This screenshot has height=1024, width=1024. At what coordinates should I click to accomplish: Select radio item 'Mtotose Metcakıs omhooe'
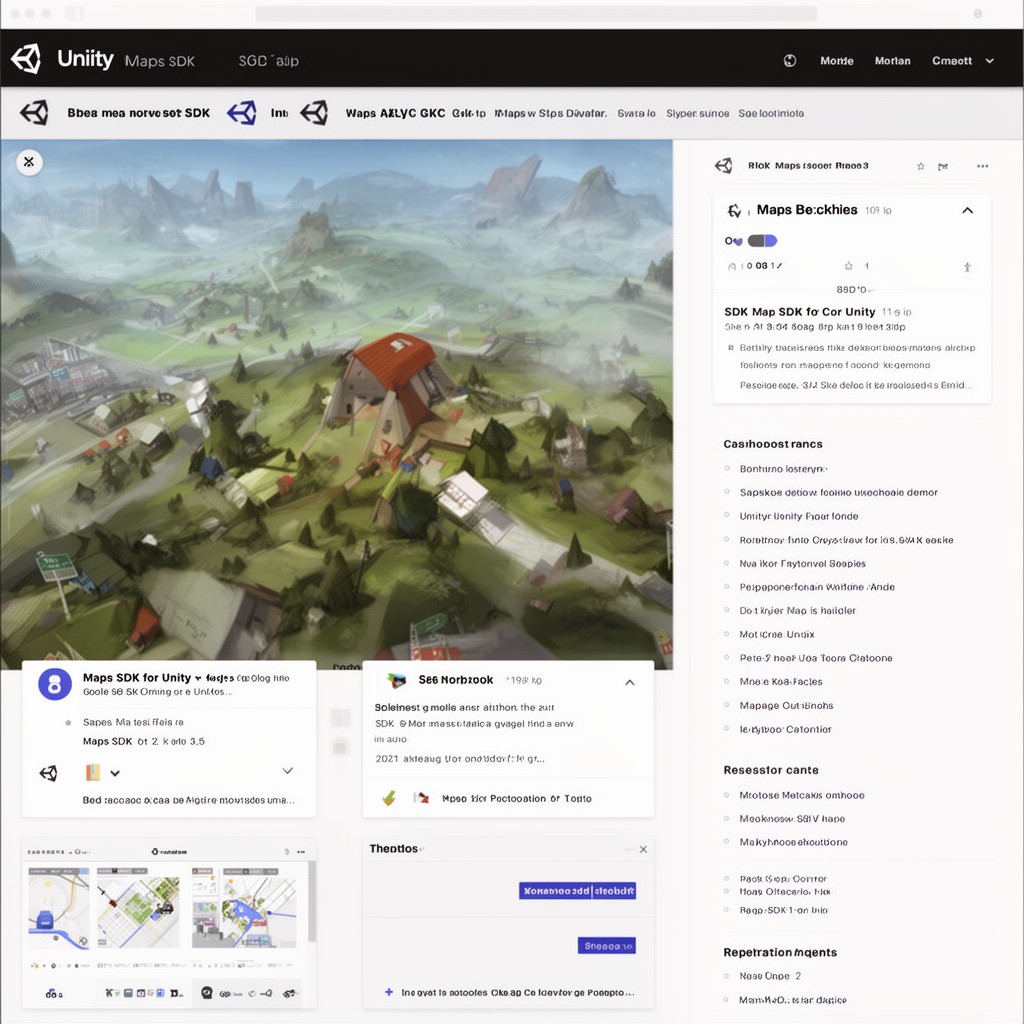pos(726,795)
